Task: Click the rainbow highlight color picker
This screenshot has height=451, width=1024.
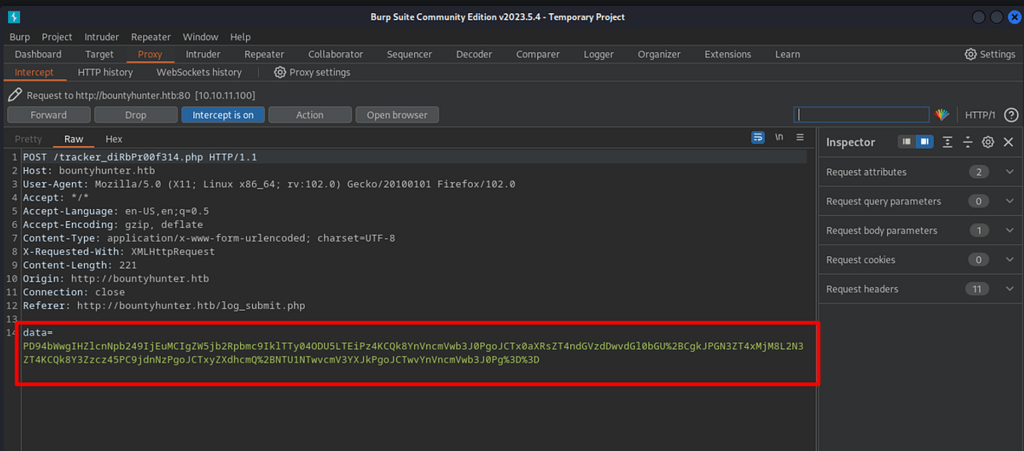Action: 942,115
